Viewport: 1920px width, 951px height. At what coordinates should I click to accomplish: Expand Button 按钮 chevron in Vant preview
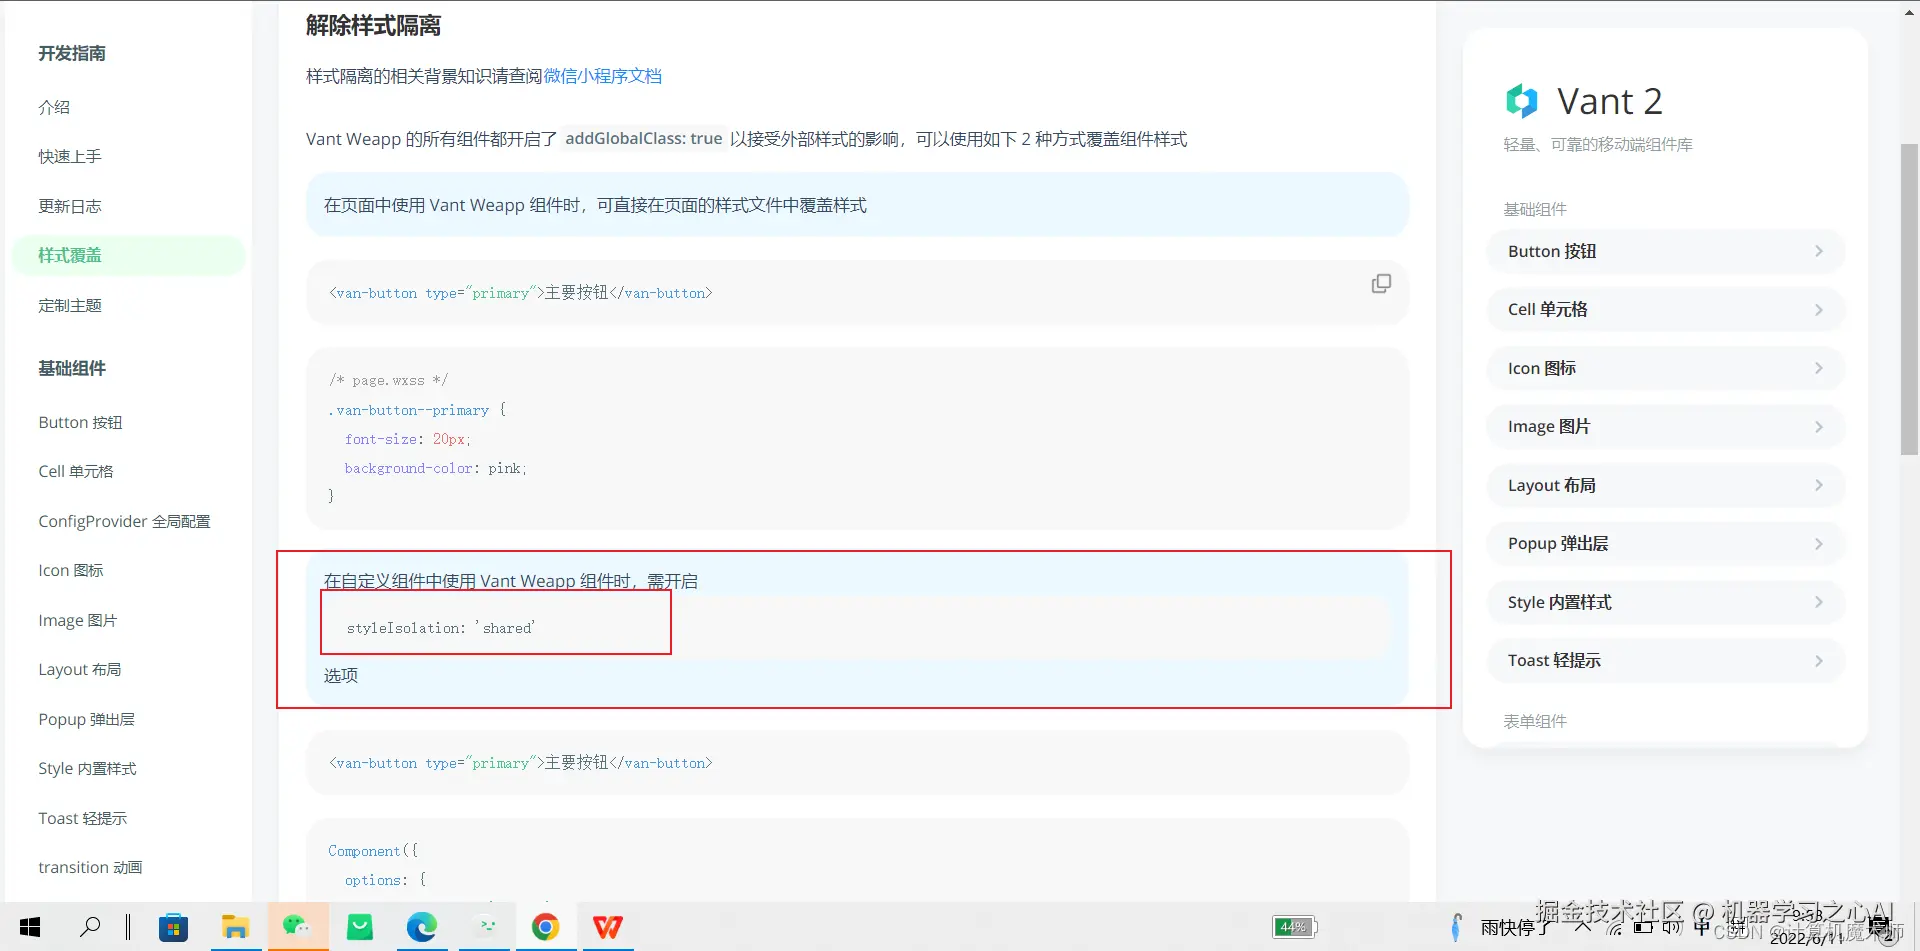1819,251
